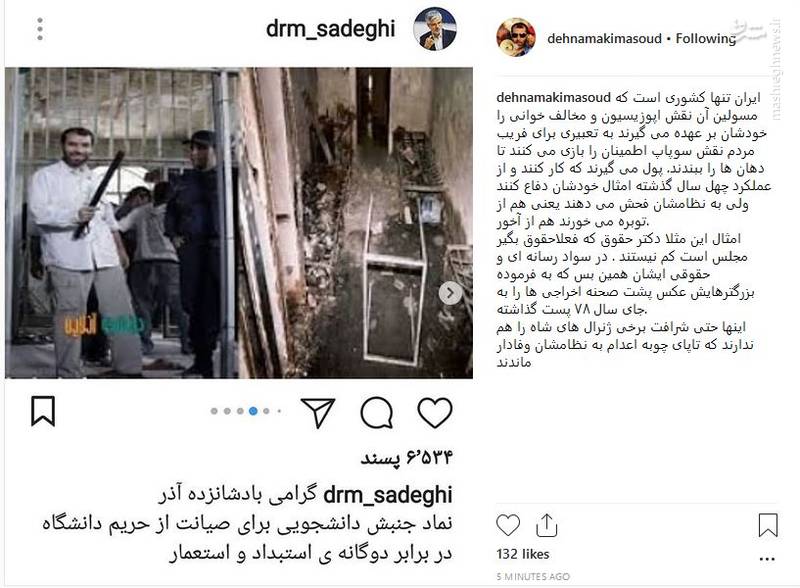Like dehnamakimasoud post with heart icon
800x588 pixels.
(x=508, y=525)
